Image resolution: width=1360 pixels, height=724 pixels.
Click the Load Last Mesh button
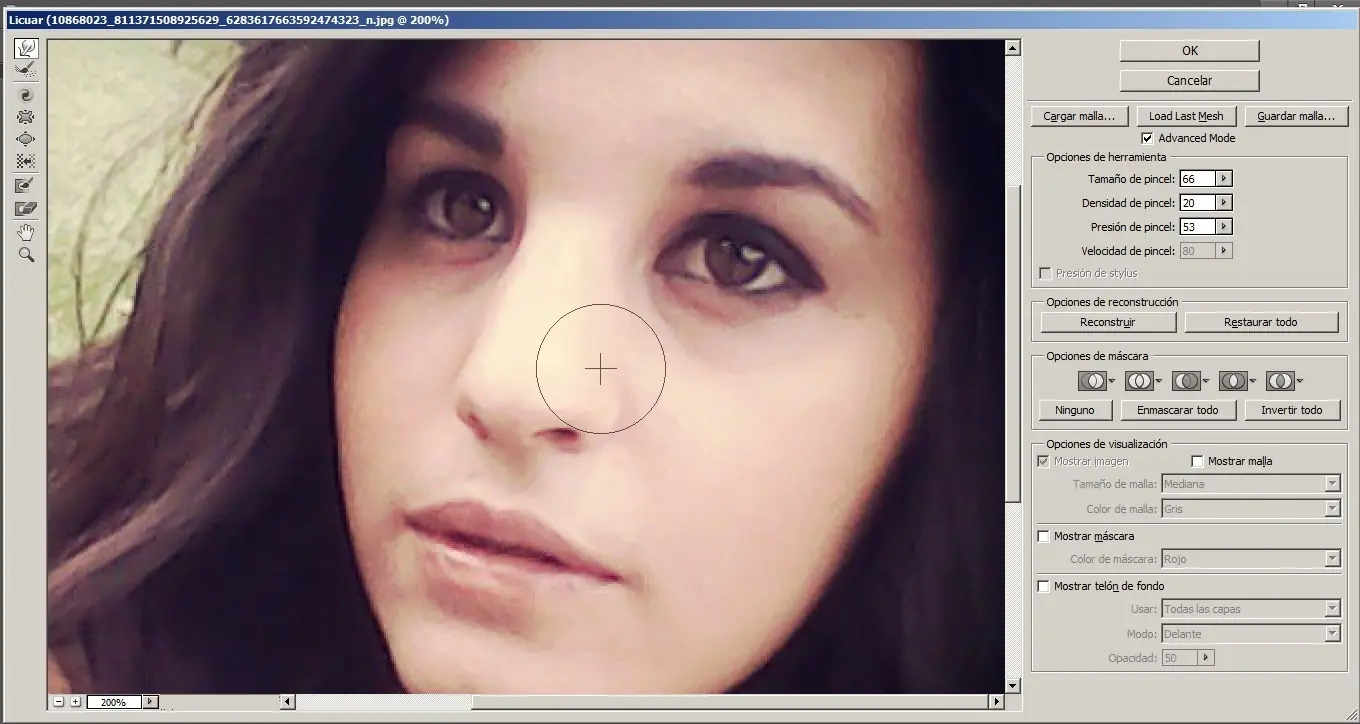tap(1186, 116)
